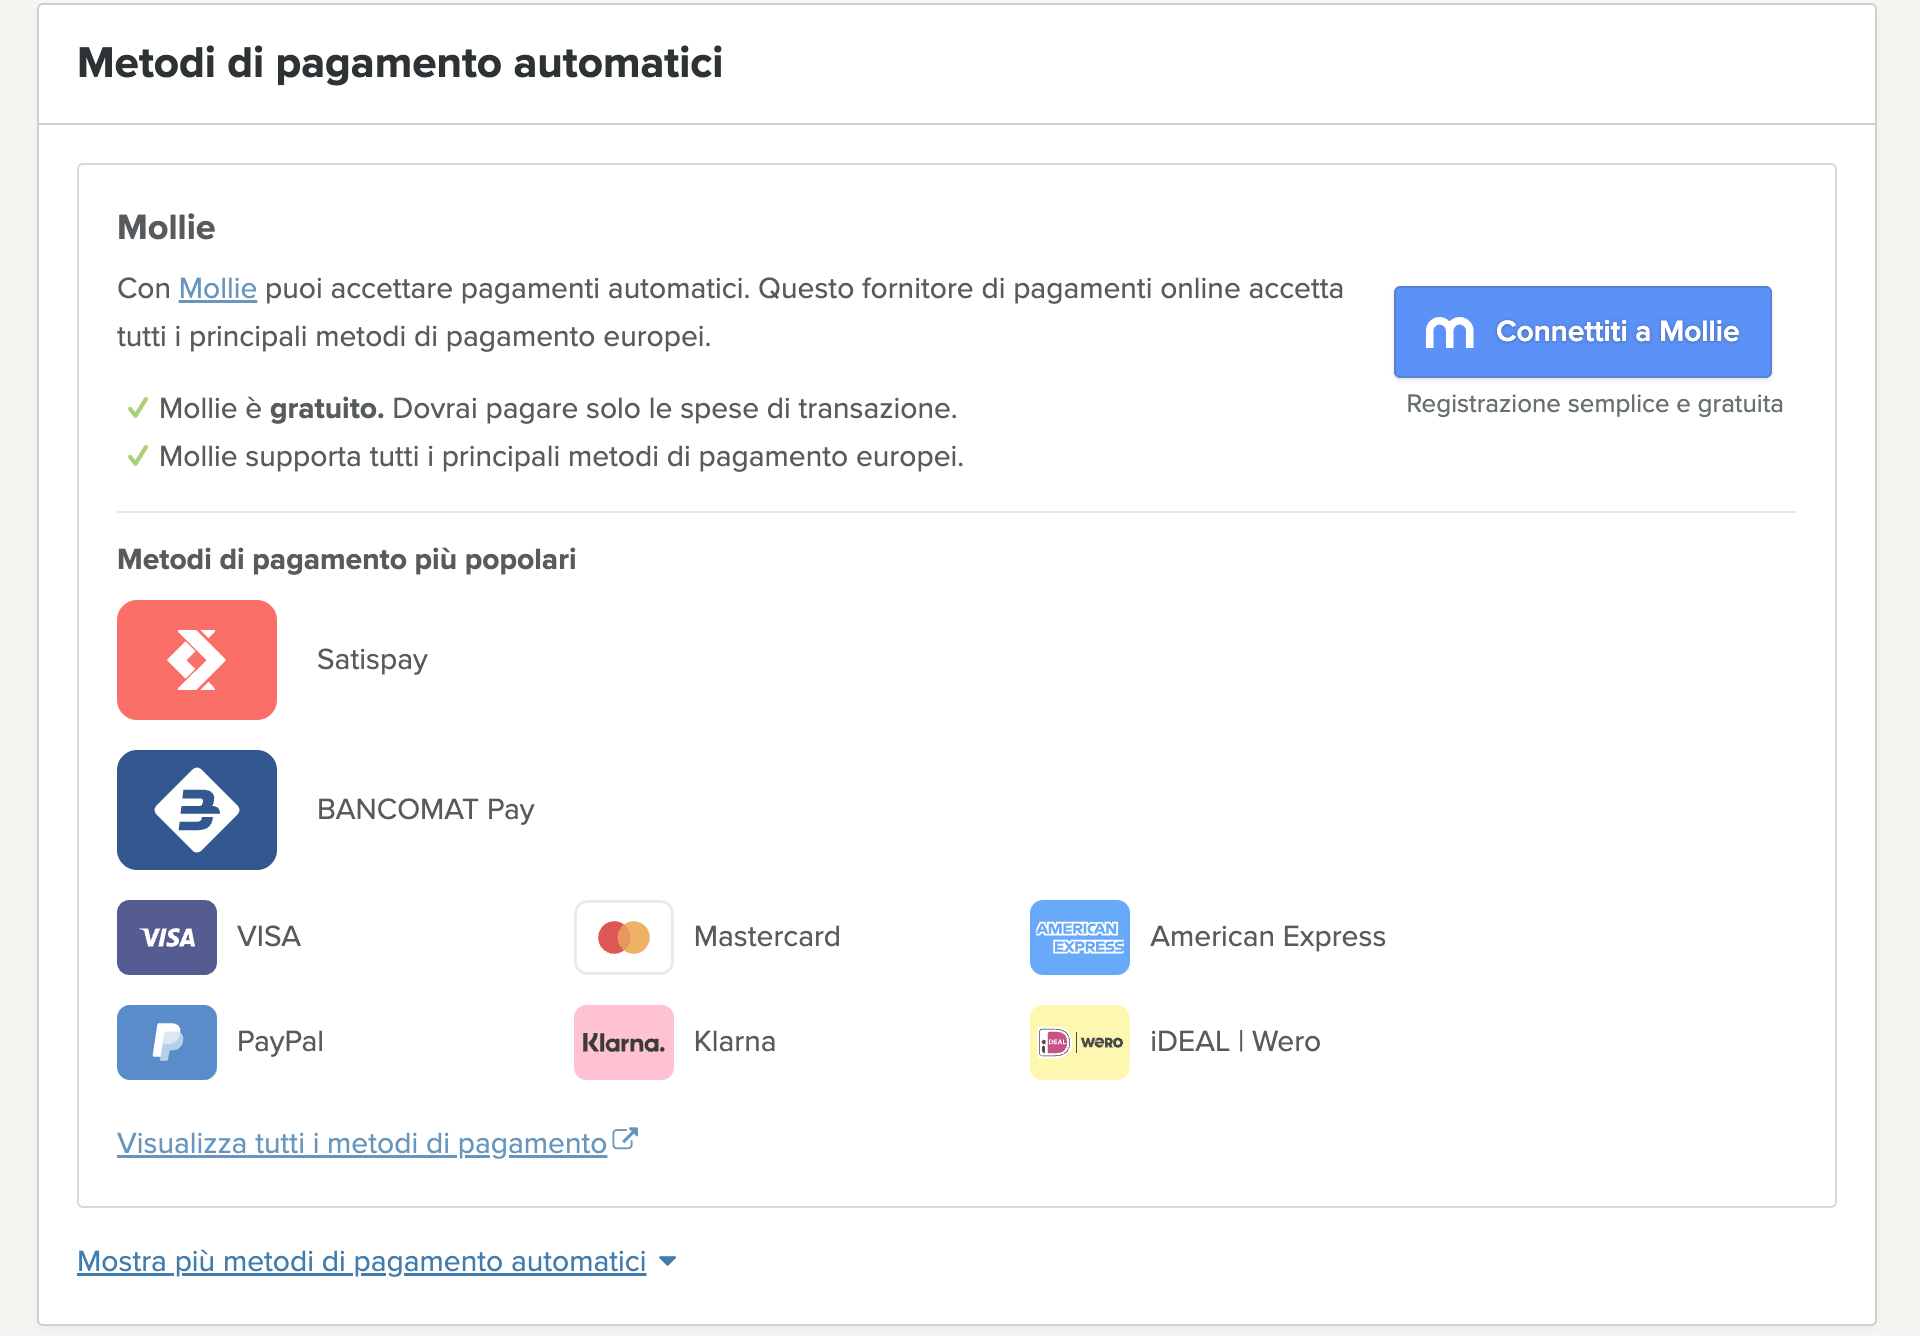Select the Mastercard logo icon

pyautogui.click(x=624, y=937)
